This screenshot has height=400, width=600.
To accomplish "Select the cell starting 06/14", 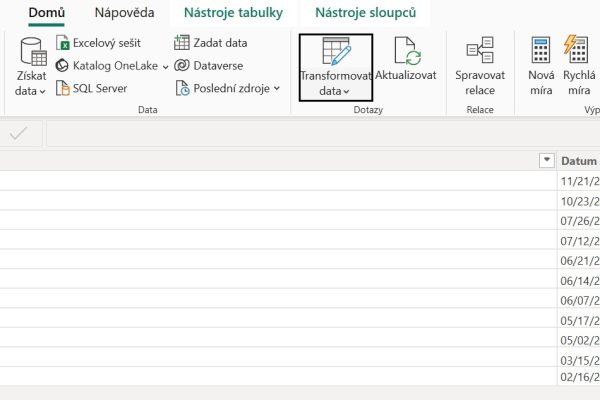I will (x=579, y=281).
